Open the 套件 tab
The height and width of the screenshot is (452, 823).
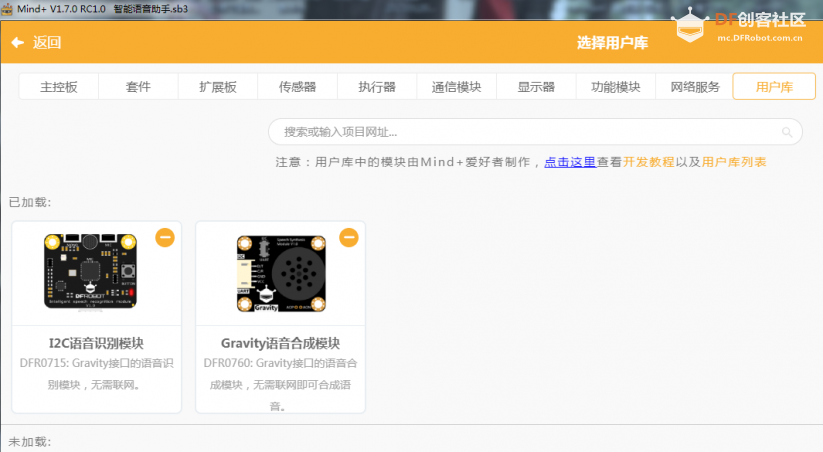[x=138, y=87]
